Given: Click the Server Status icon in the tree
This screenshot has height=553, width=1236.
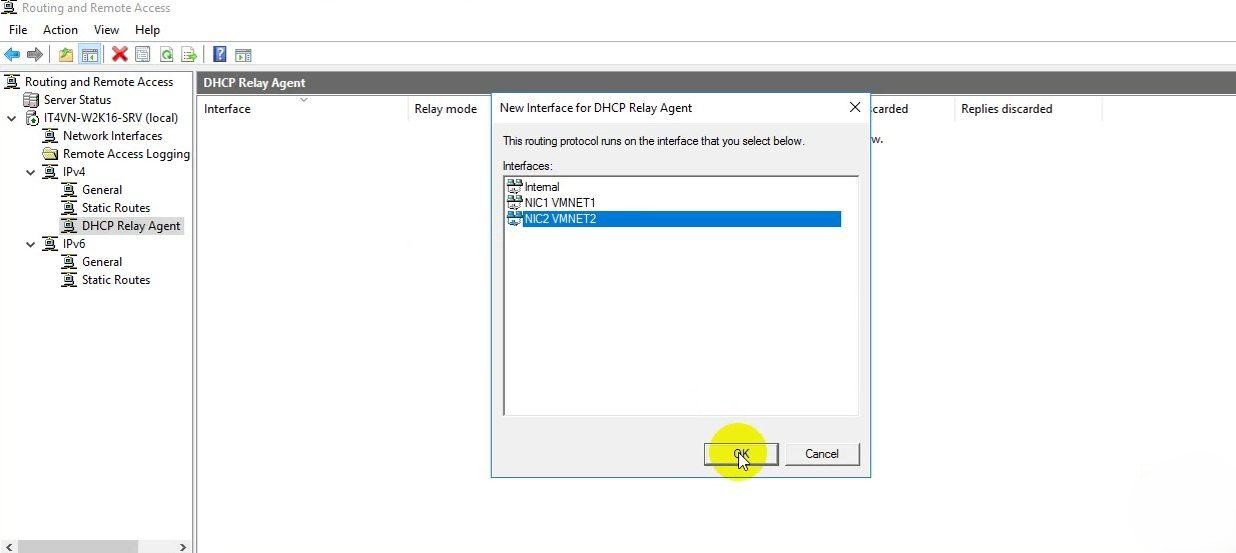Looking at the screenshot, I should (x=32, y=100).
